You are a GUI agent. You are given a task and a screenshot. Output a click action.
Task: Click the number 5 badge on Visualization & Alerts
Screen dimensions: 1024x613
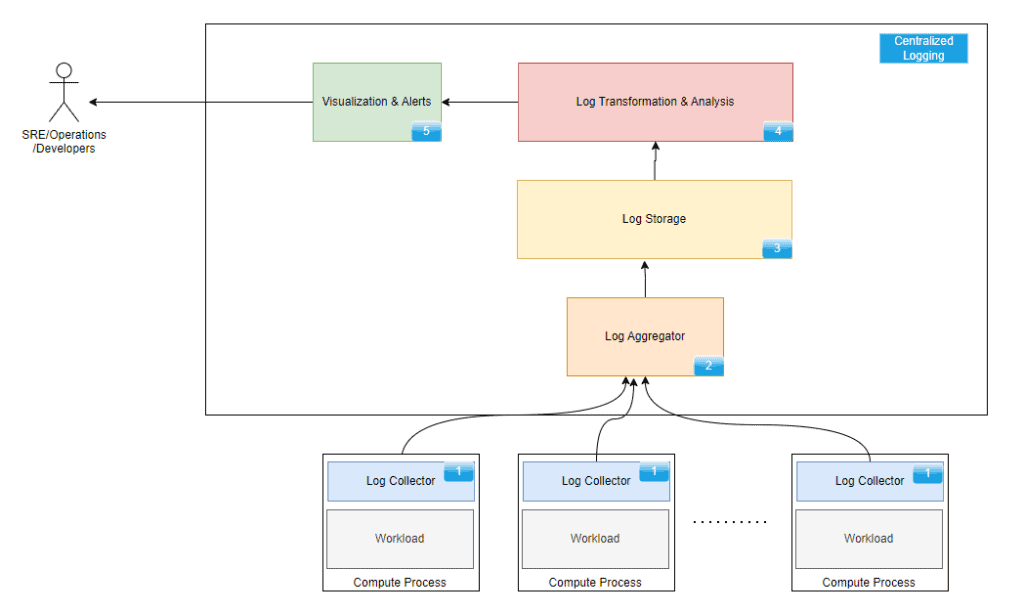(x=426, y=131)
